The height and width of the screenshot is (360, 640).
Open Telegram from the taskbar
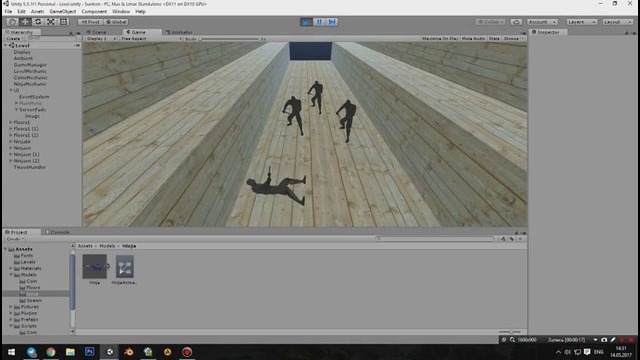pos(31,352)
